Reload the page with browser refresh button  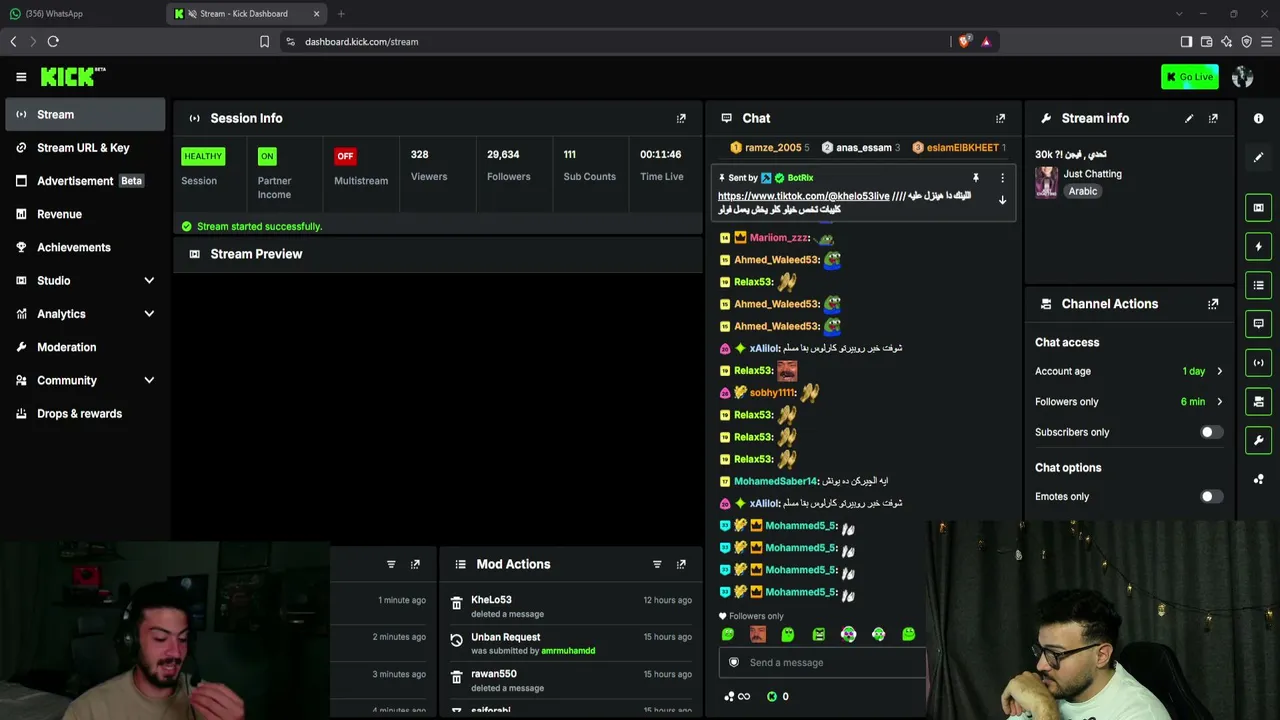[x=53, y=42]
